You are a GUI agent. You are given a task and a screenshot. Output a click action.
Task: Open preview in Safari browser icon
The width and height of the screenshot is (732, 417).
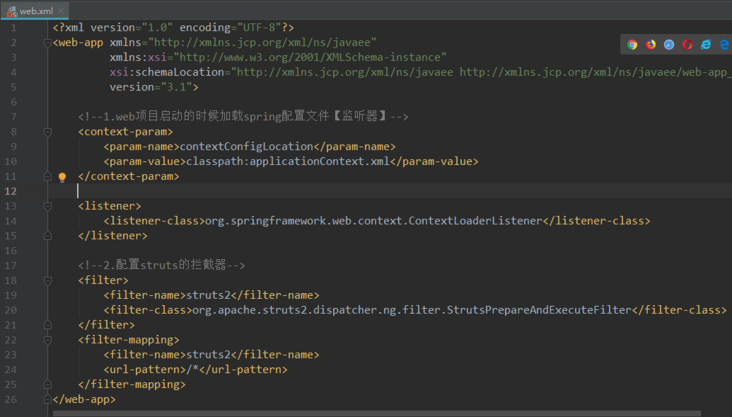[669, 44]
